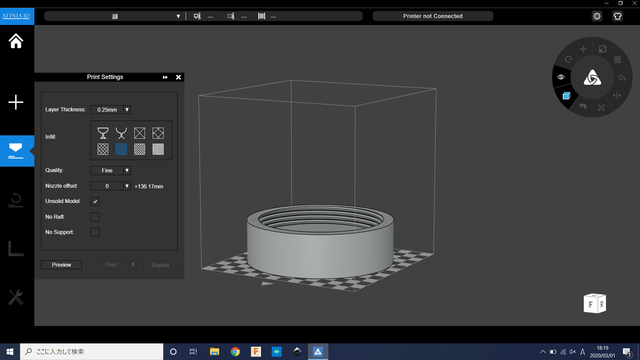Select the diamond-square infill option
The height and width of the screenshot is (360, 640).
pos(158,133)
